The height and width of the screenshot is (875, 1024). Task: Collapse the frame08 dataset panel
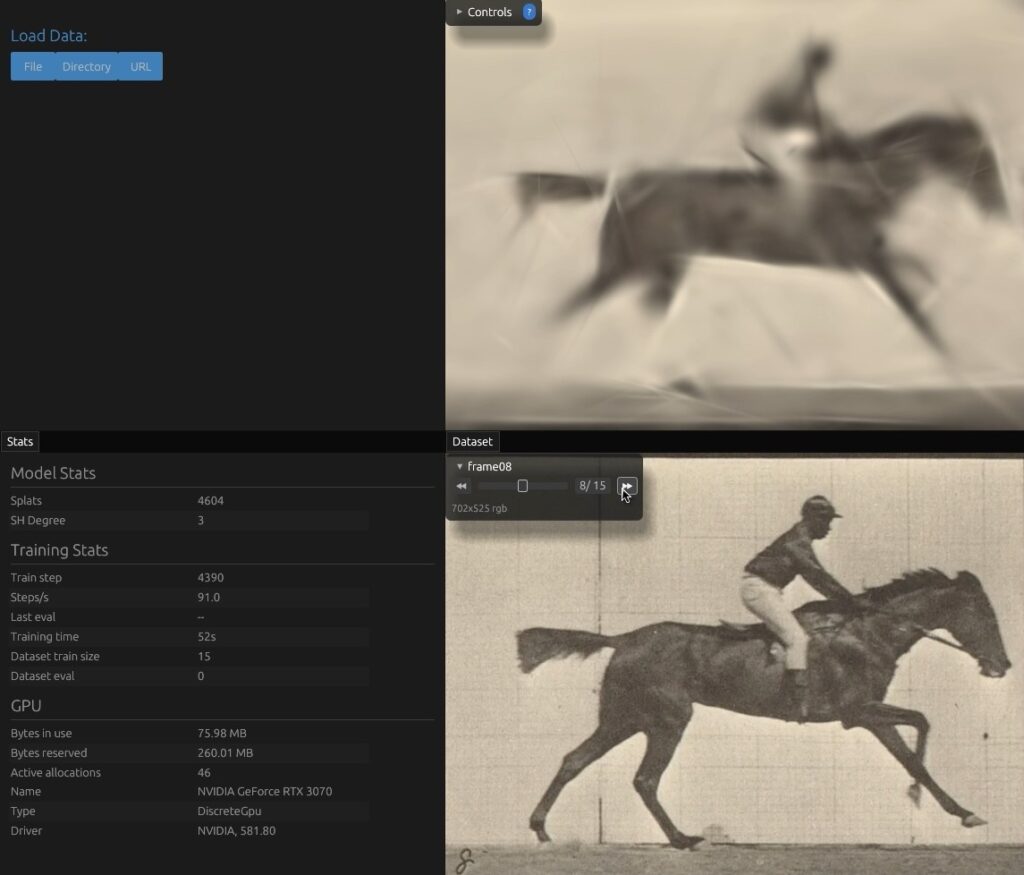[x=483, y=466]
